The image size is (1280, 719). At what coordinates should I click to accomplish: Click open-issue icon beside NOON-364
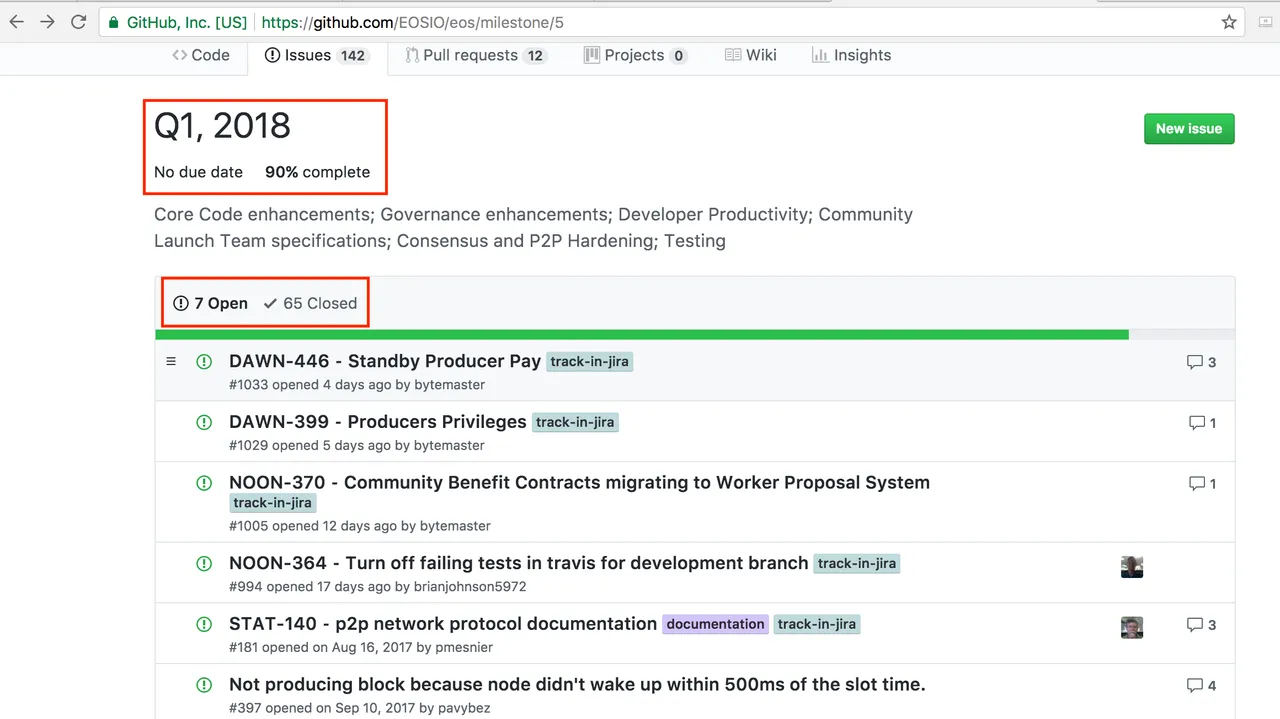[x=204, y=564]
